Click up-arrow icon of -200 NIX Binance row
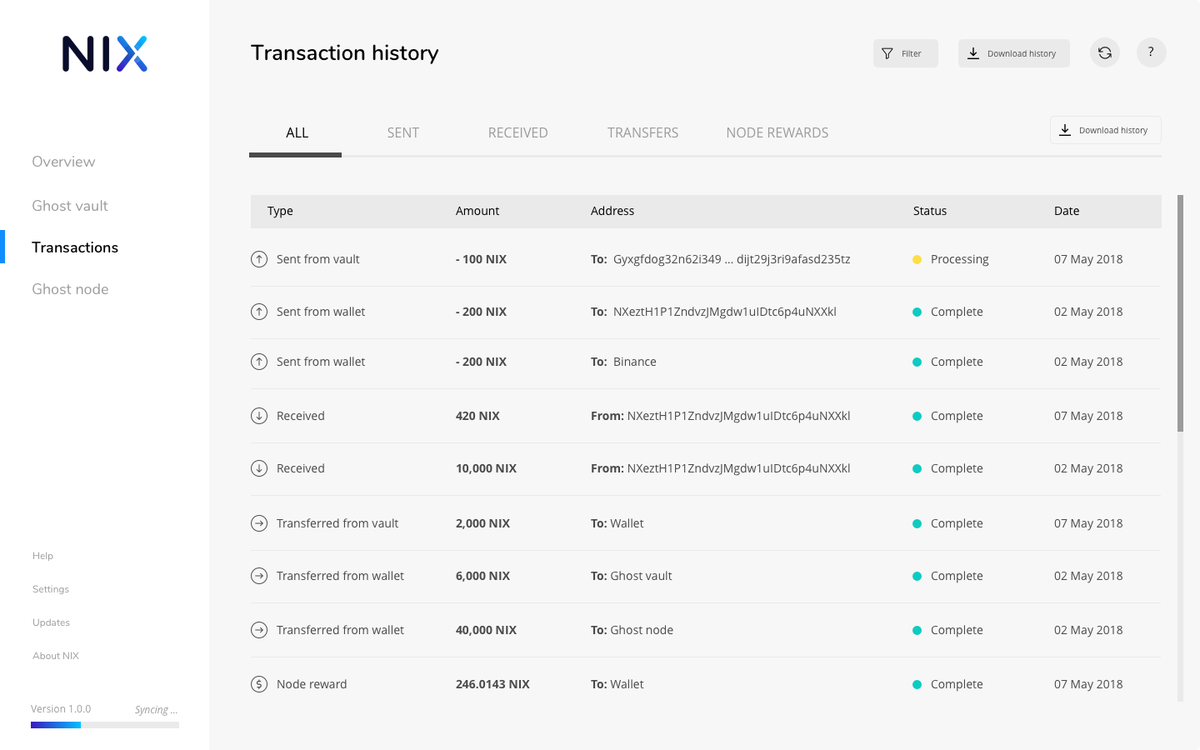The image size is (1200, 750). (258, 362)
